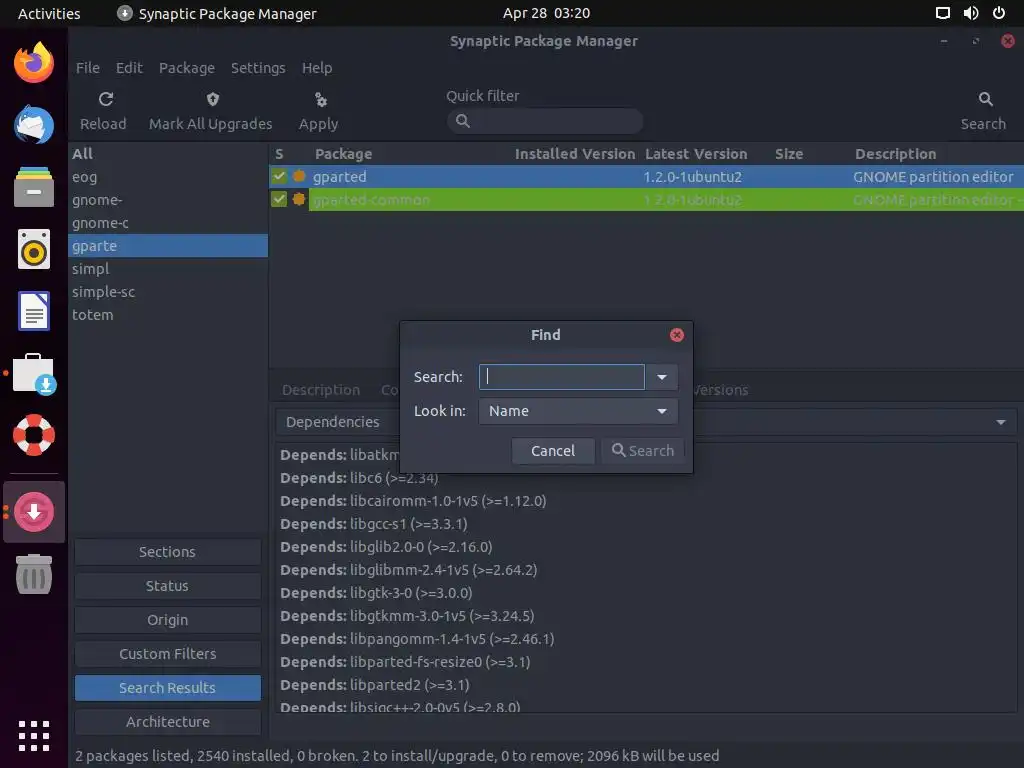Open Files manager from the dock
This screenshot has height=768, width=1024.
pyautogui.click(x=34, y=187)
